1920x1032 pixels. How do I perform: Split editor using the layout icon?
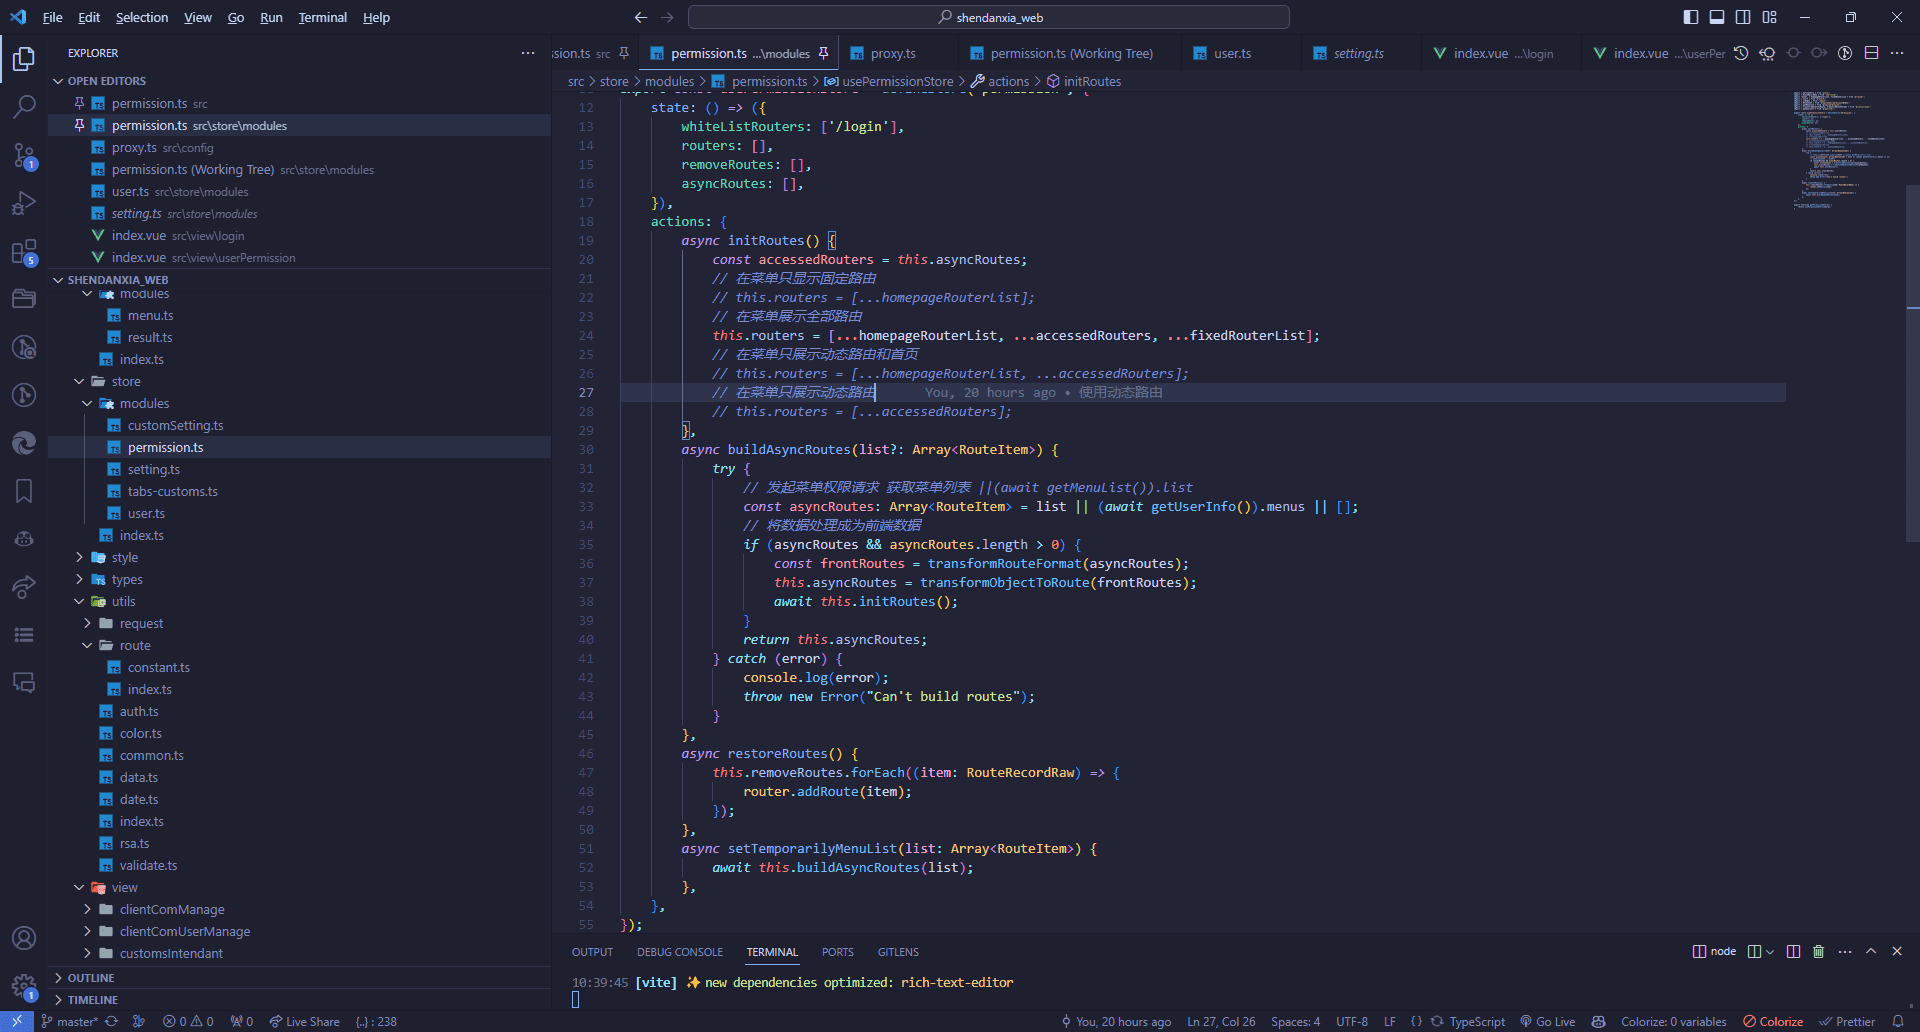(1871, 53)
